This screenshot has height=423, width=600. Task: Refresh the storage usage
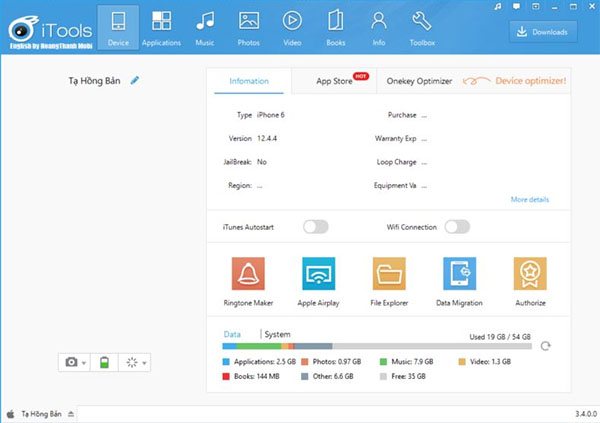click(545, 346)
